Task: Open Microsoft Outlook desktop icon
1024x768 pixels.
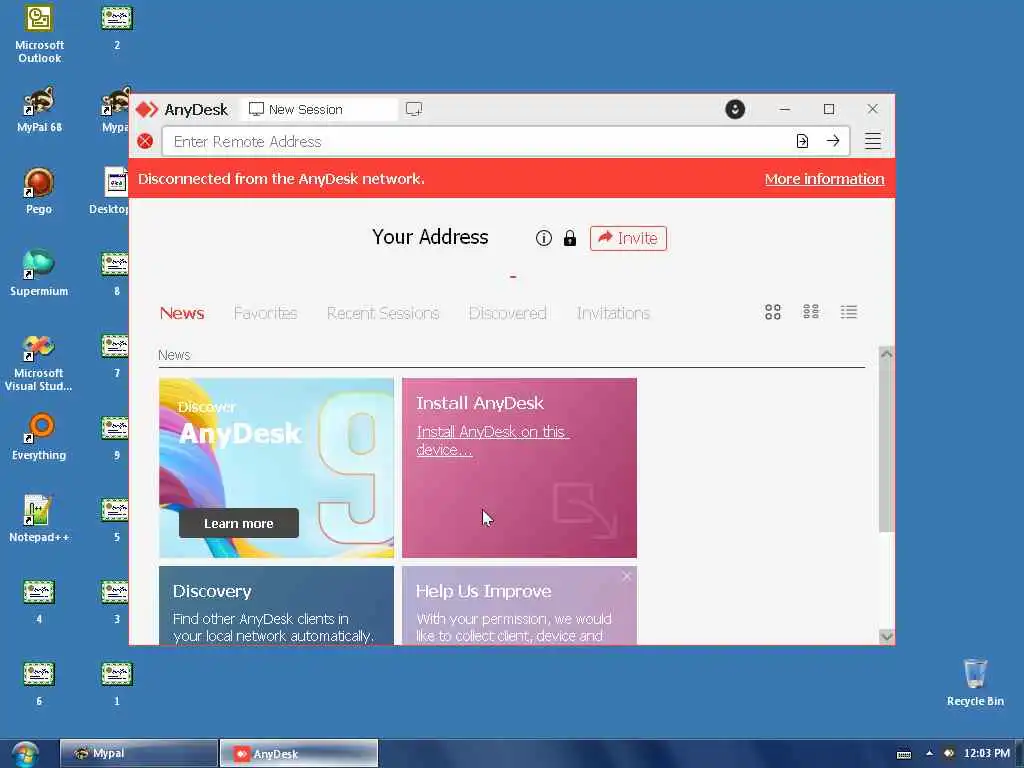Action: coord(39,34)
